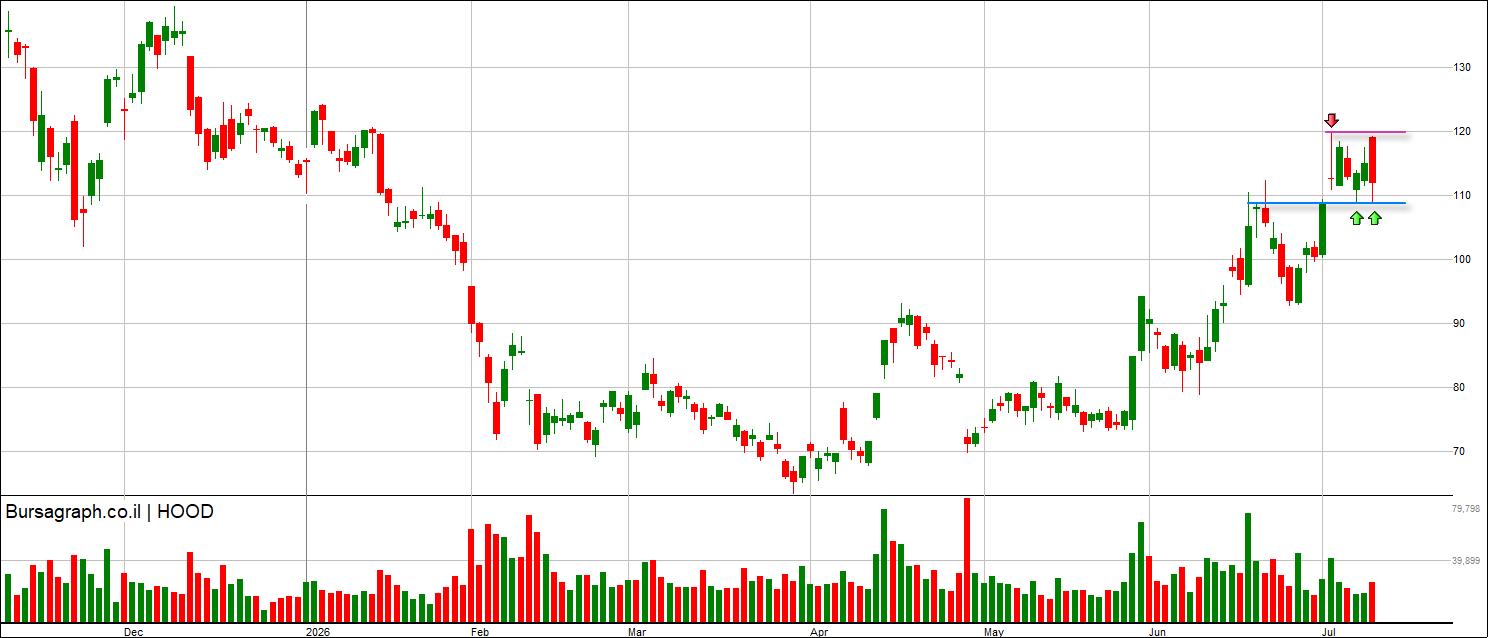Click the 120 price axis label
1488x638 pixels.
click(x=1462, y=131)
